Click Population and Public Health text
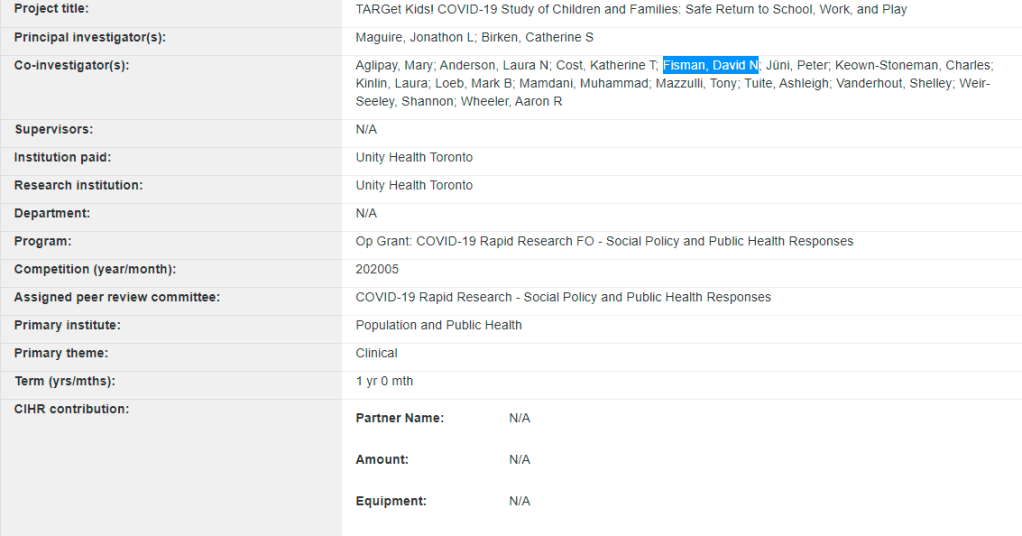1022x536 pixels. coord(438,325)
